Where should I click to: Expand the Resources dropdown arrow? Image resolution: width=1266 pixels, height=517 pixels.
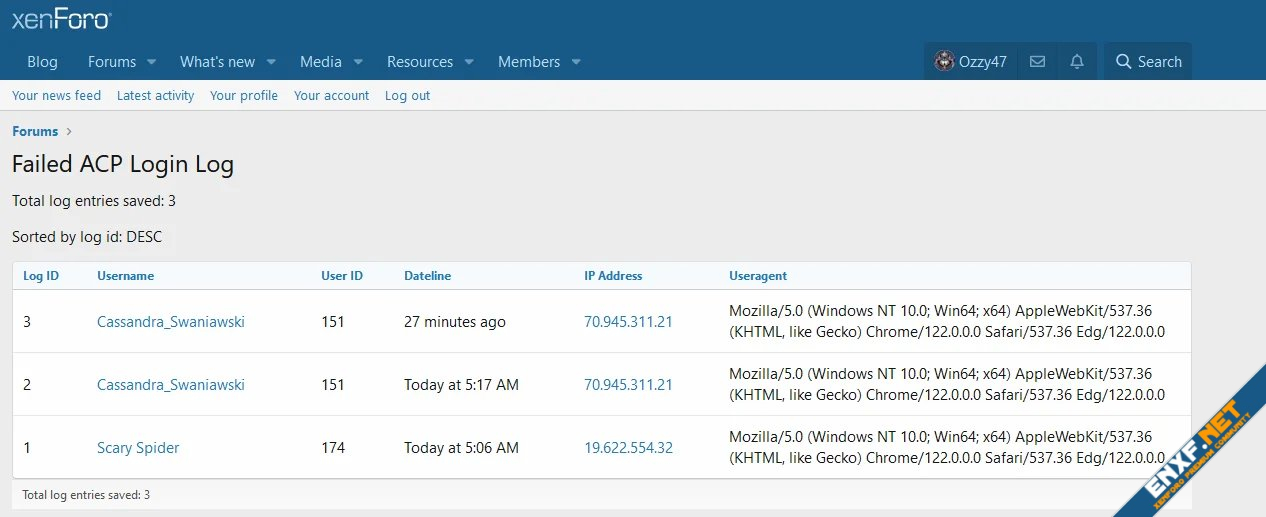470,62
